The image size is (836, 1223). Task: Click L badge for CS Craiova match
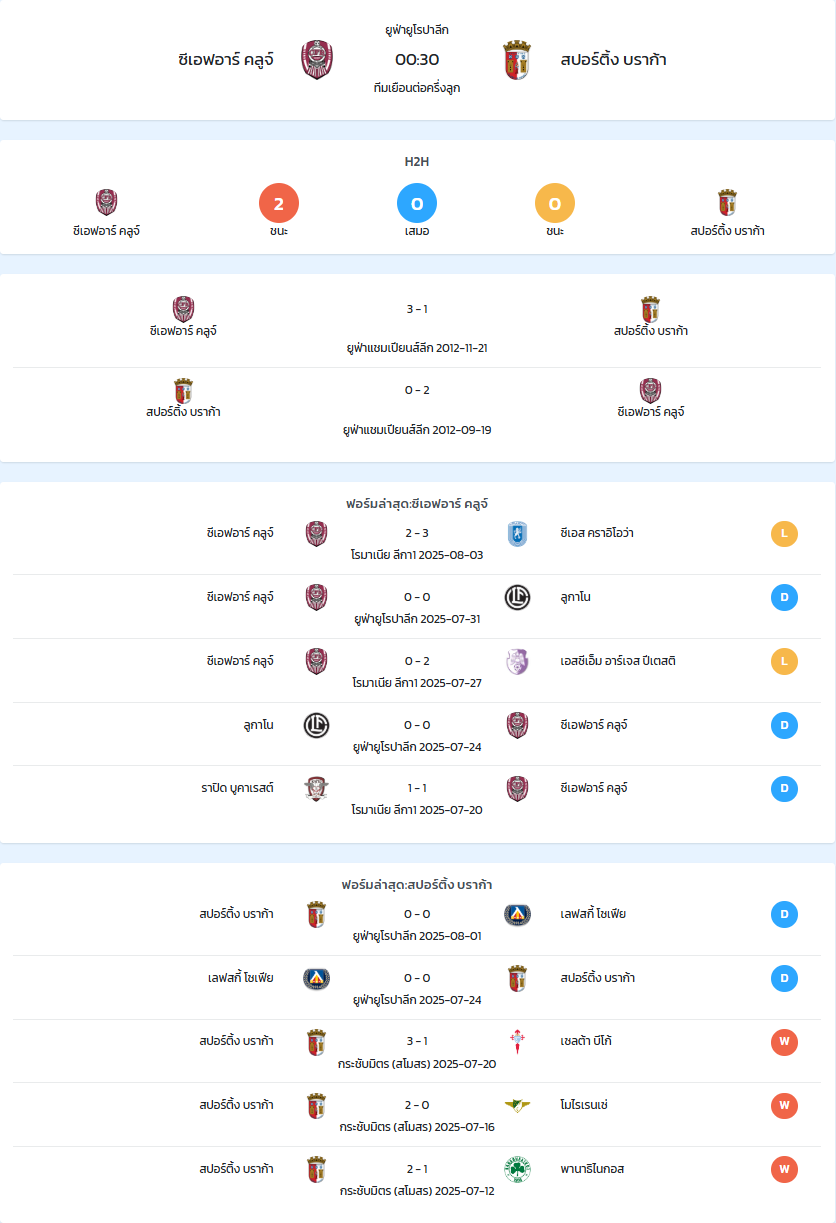pyautogui.click(x=784, y=534)
